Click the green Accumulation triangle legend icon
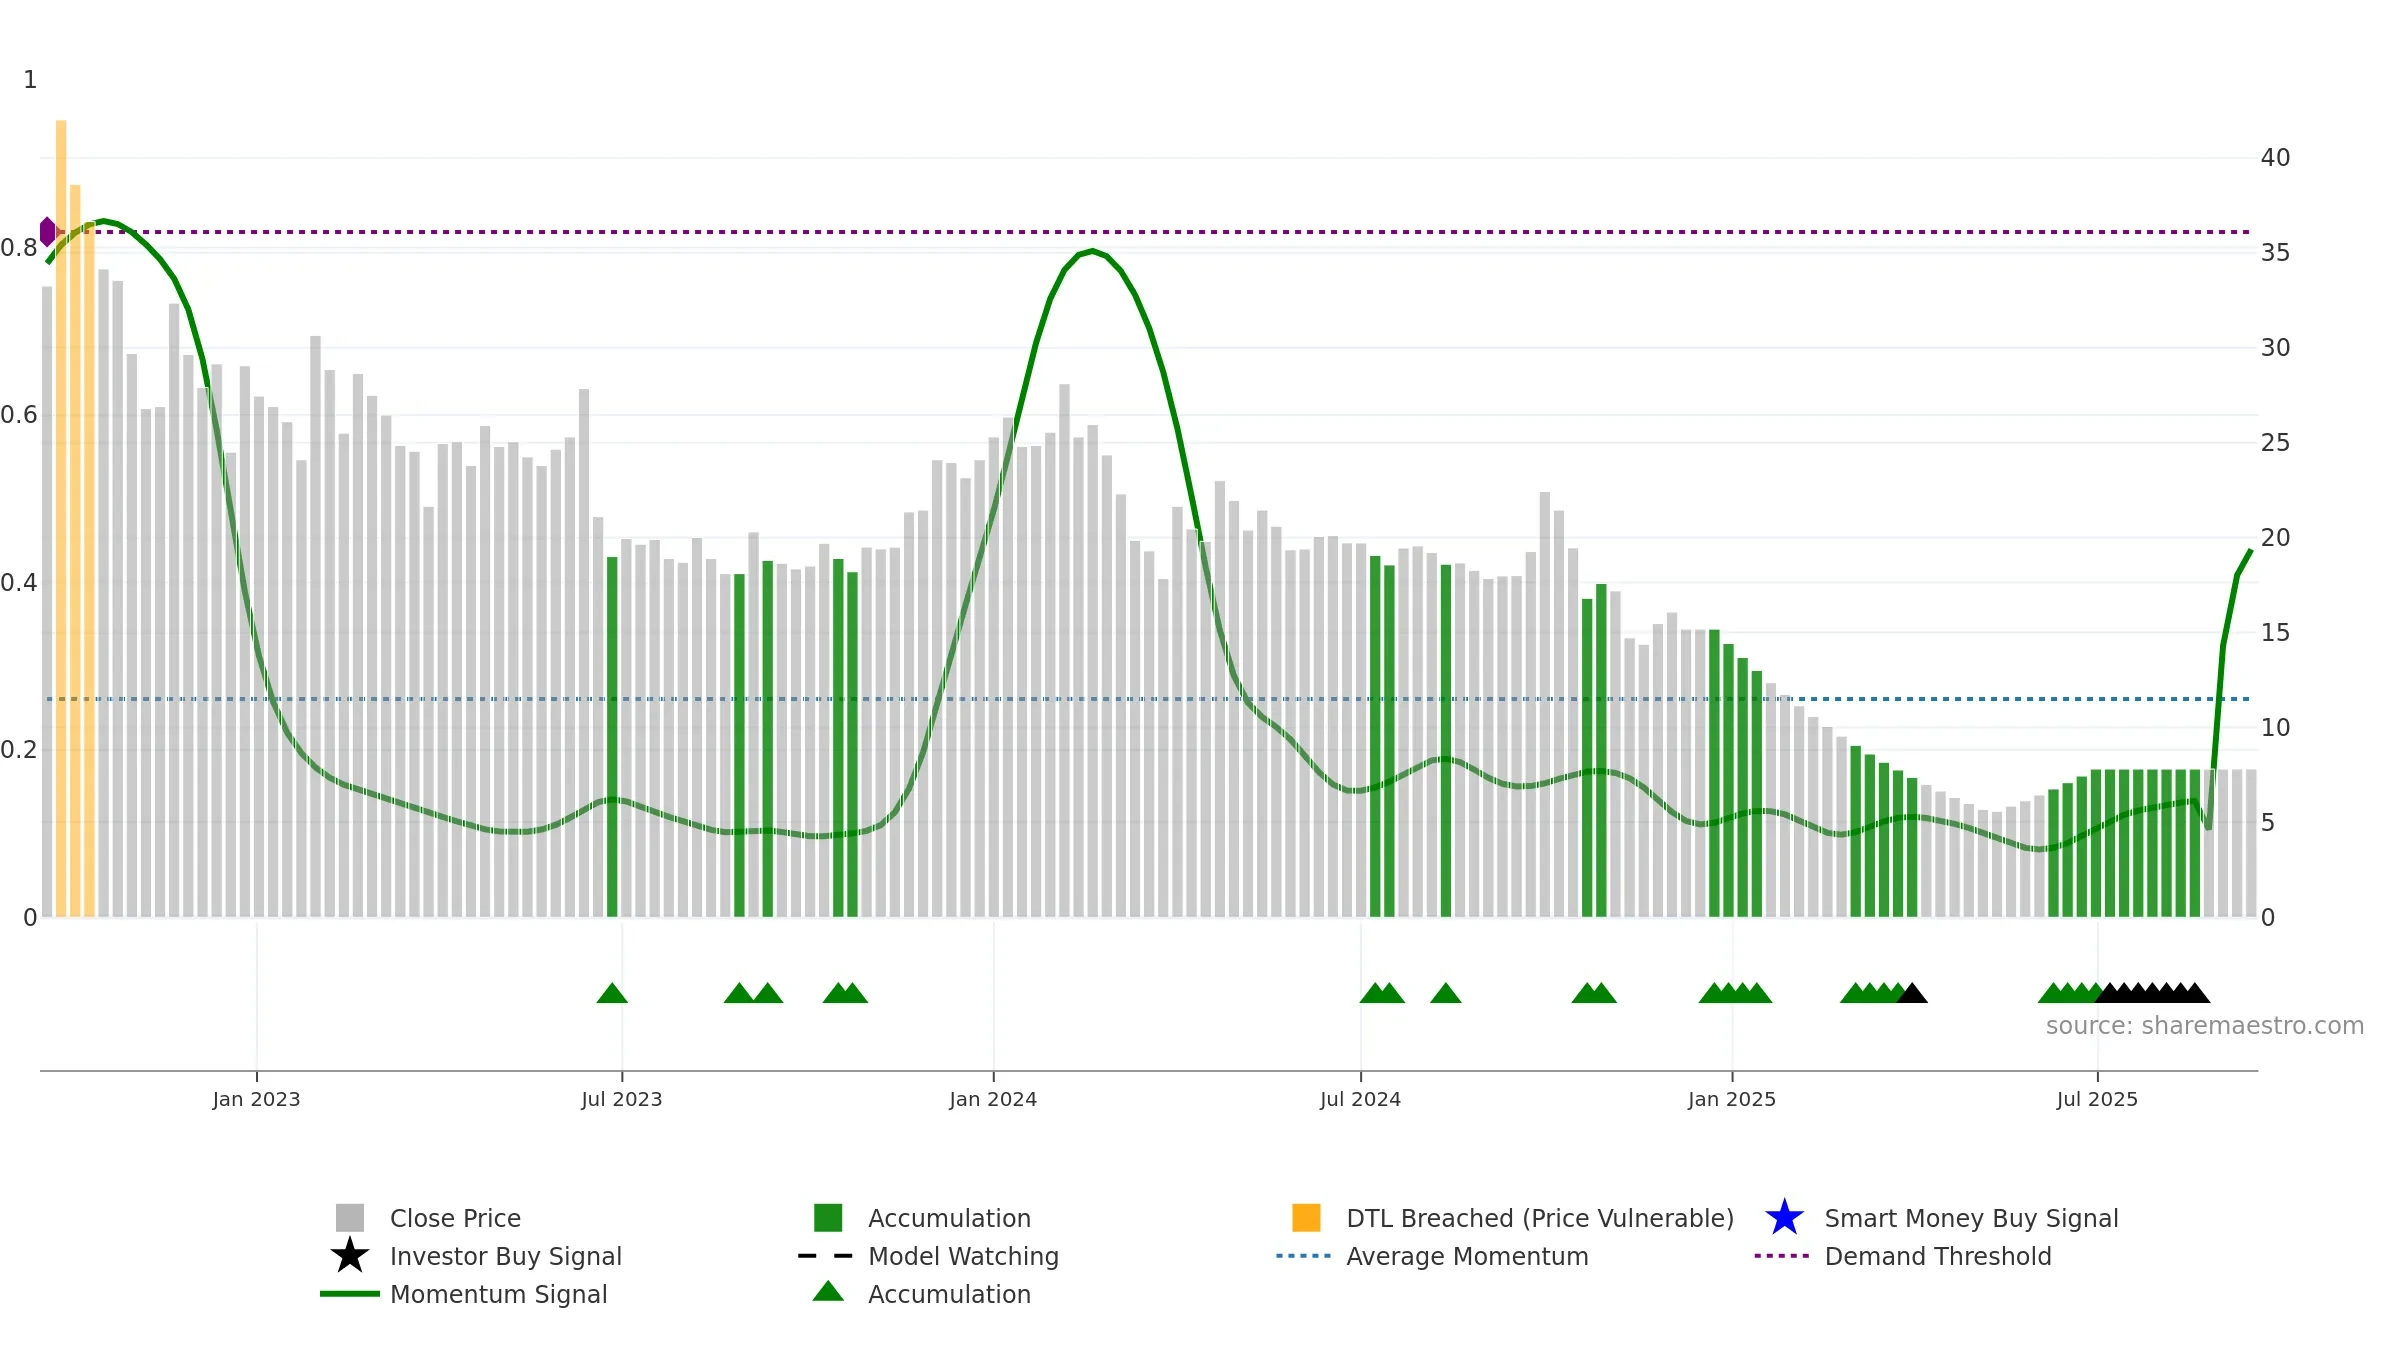Viewport: 2400px width, 1350px height. [828, 1291]
